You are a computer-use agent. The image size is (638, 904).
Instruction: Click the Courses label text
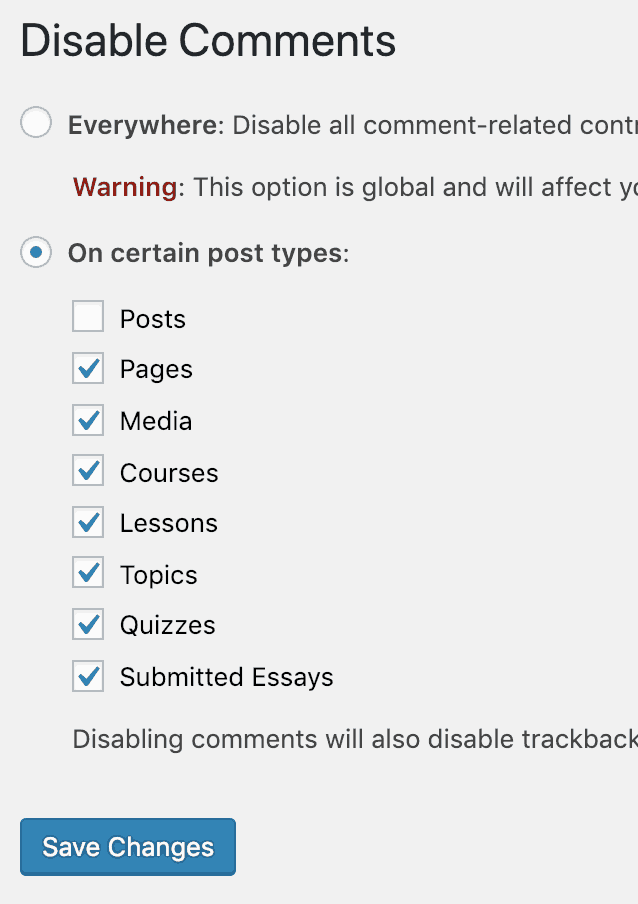(169, 473)
